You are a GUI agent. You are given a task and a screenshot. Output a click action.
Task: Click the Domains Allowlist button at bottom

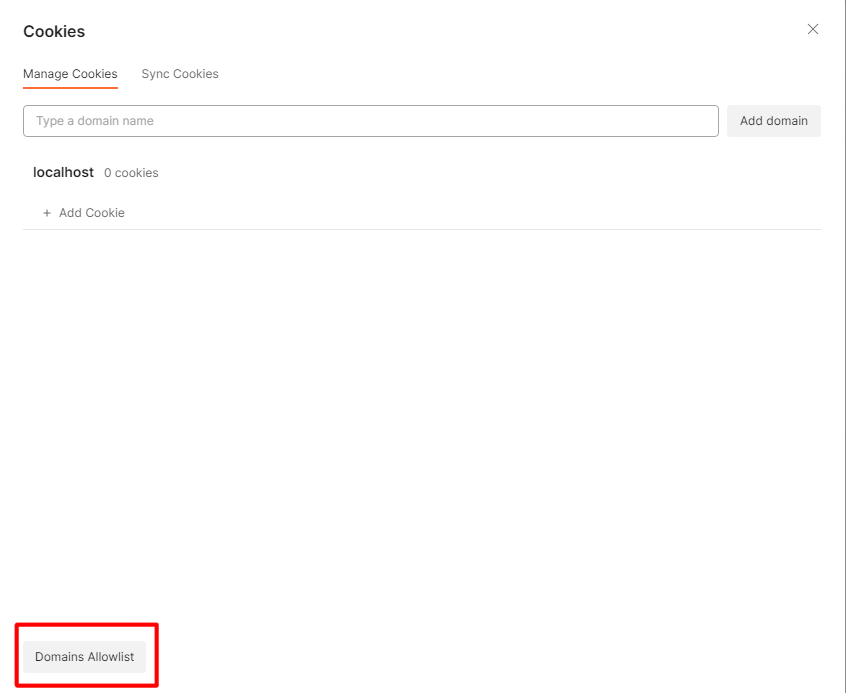point(85,657)
